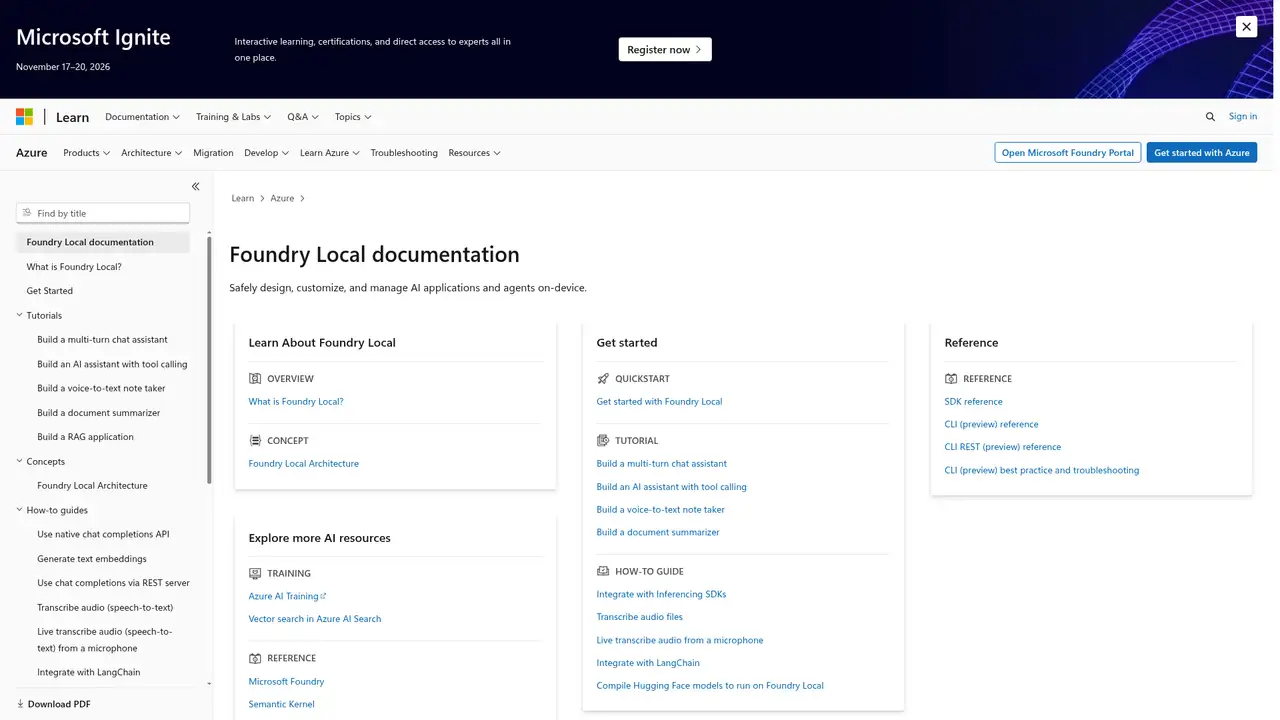1280x720 pixels.
Task: Expand the Azure Products menu
Action: pyautogui.click(x=86, y=153)
